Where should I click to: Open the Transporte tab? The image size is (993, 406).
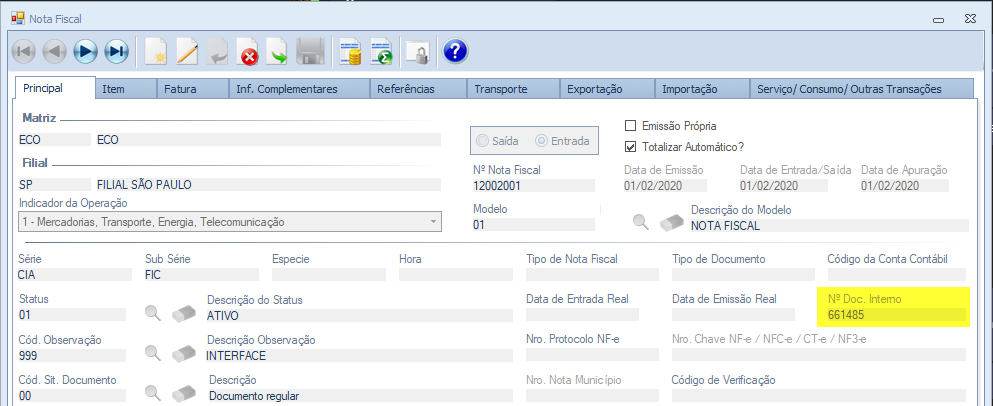[x=501, y=89]
